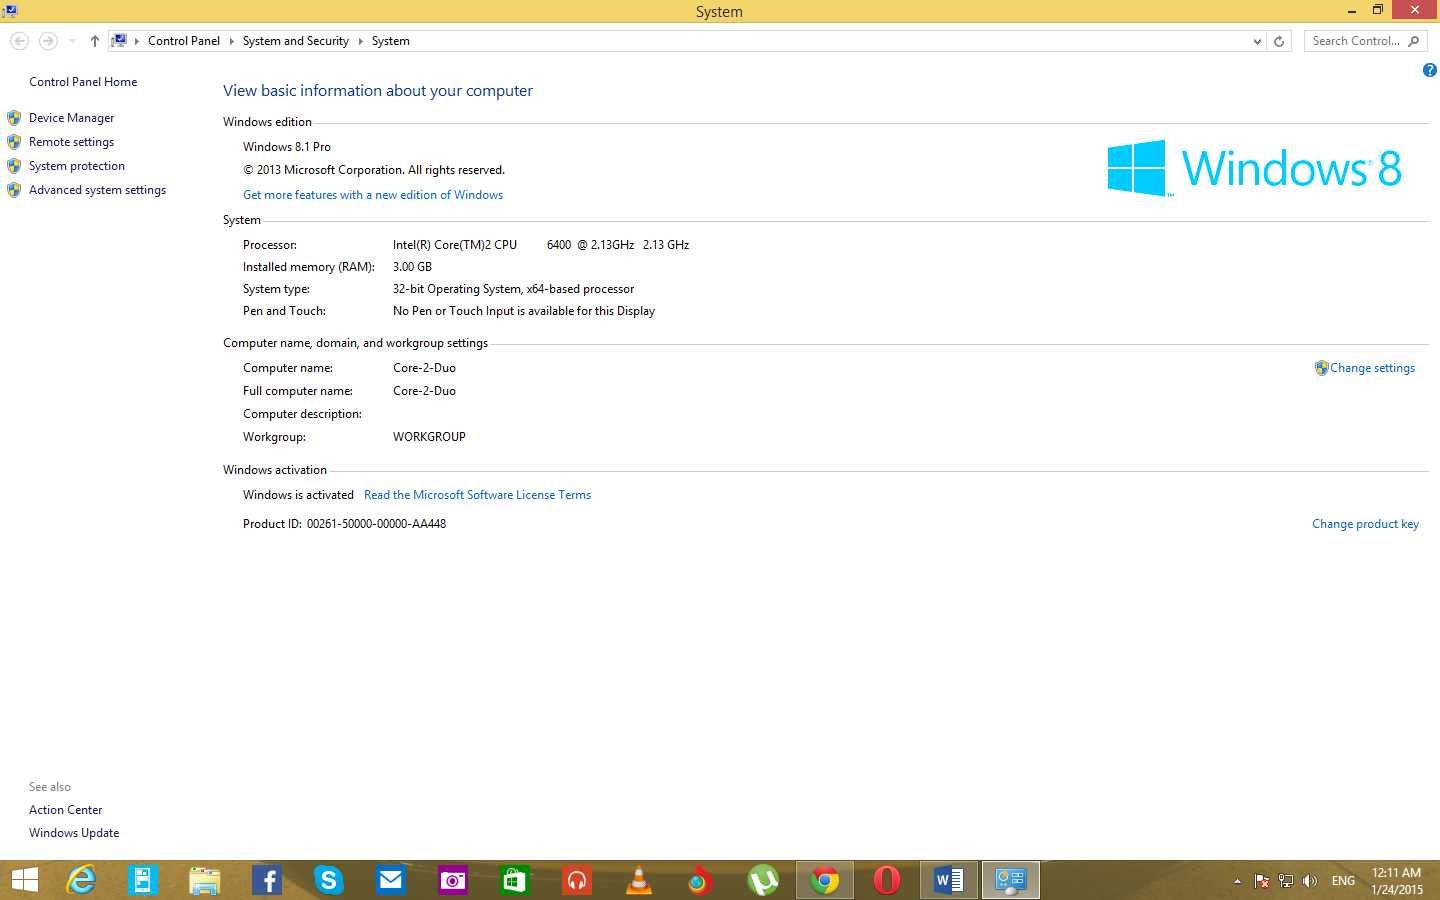The height and width of the screenshot is (900, 1440).
Task: Refresh the System page
Action: (1279, 41)
